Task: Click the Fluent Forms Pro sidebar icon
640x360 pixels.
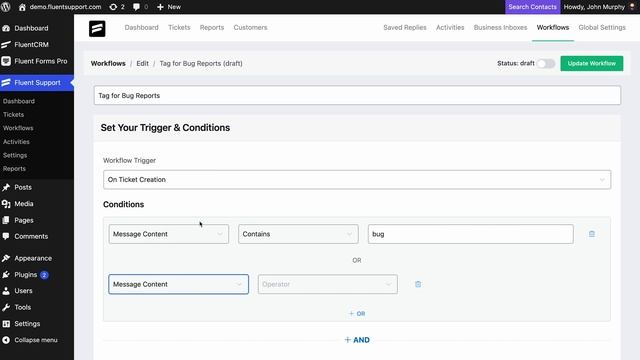Action: (6, 61)
